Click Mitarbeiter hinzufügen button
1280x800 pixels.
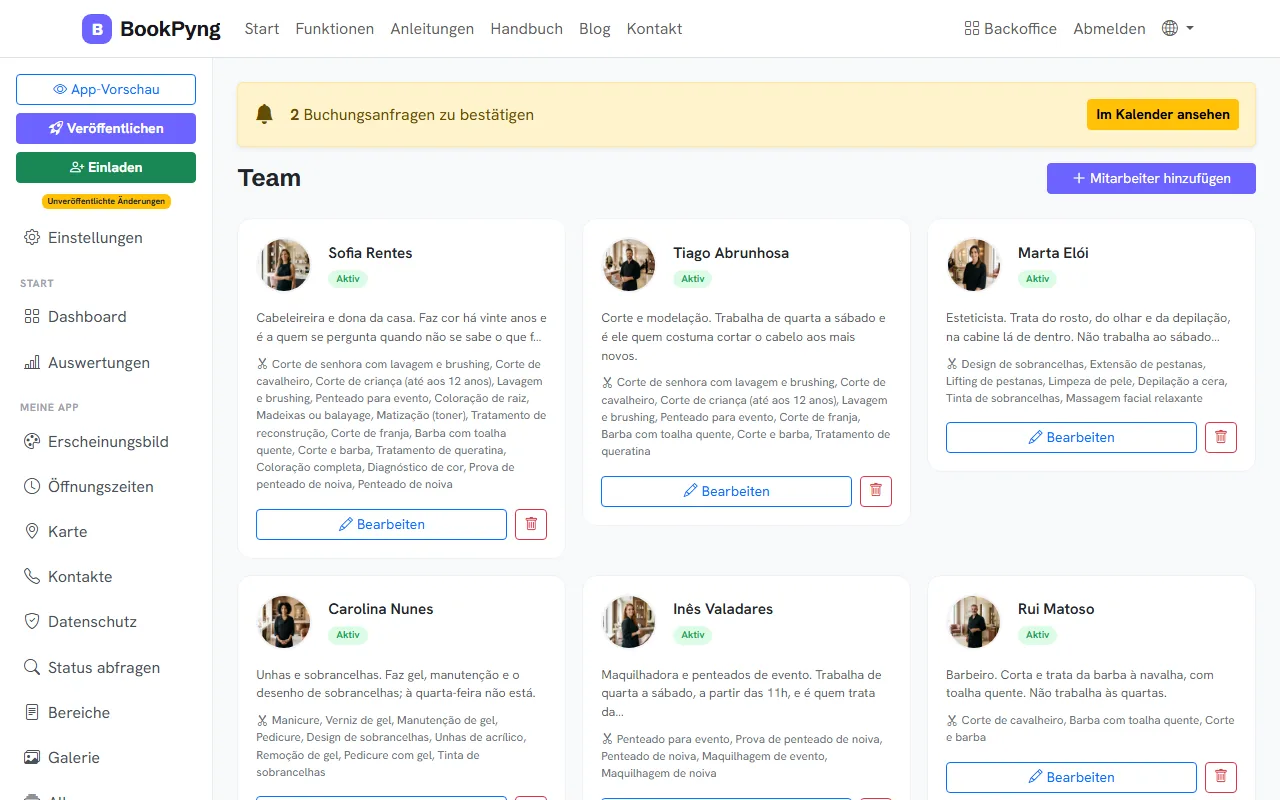tap(1151, 178)
